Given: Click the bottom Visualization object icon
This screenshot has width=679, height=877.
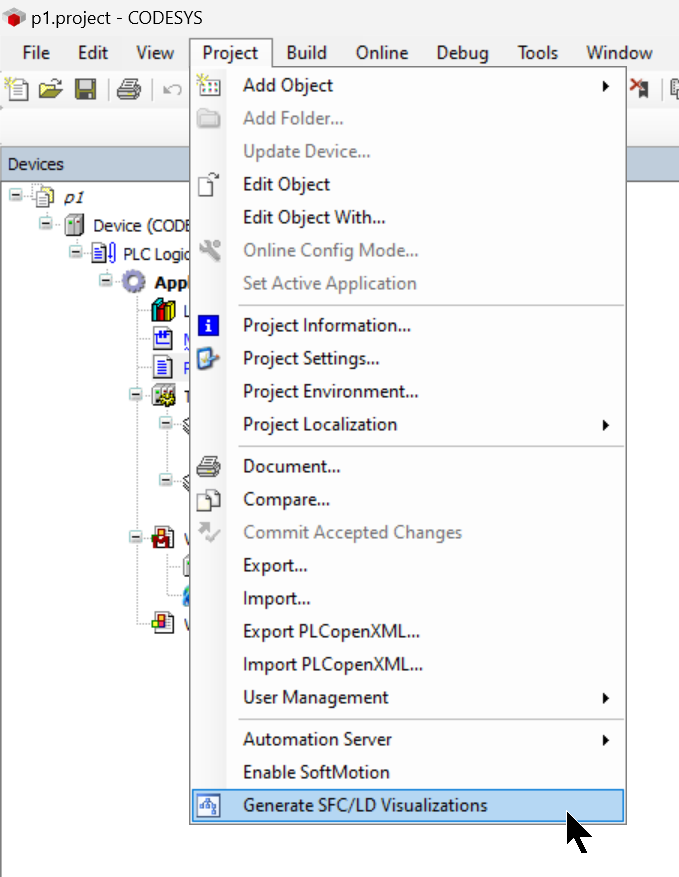Looking at the screenshot, I should coord(163,623).
